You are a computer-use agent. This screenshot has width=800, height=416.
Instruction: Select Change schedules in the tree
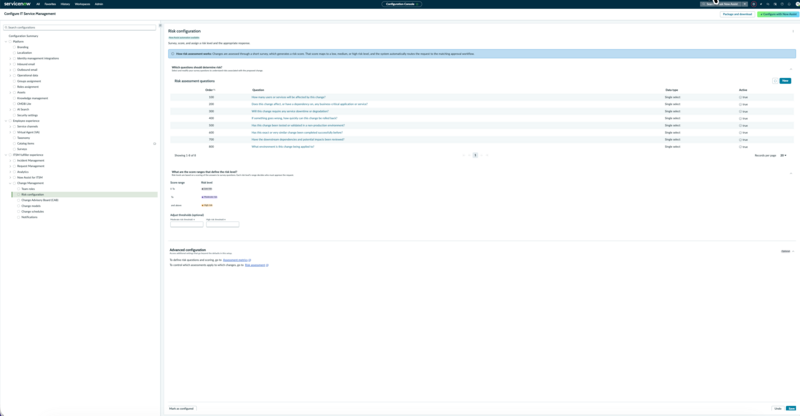pyautogui.click(x=33, y=211)
